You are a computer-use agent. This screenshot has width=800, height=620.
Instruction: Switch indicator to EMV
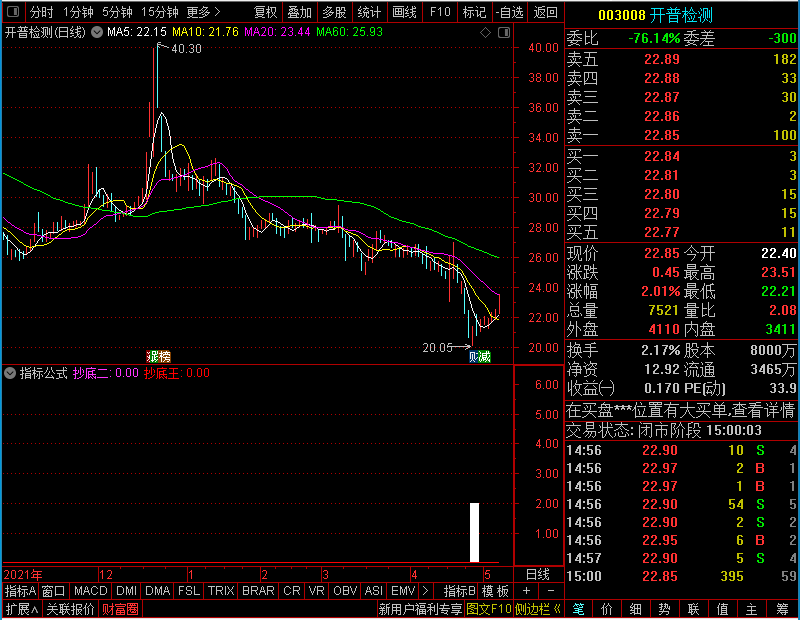(x=403, y=591)
